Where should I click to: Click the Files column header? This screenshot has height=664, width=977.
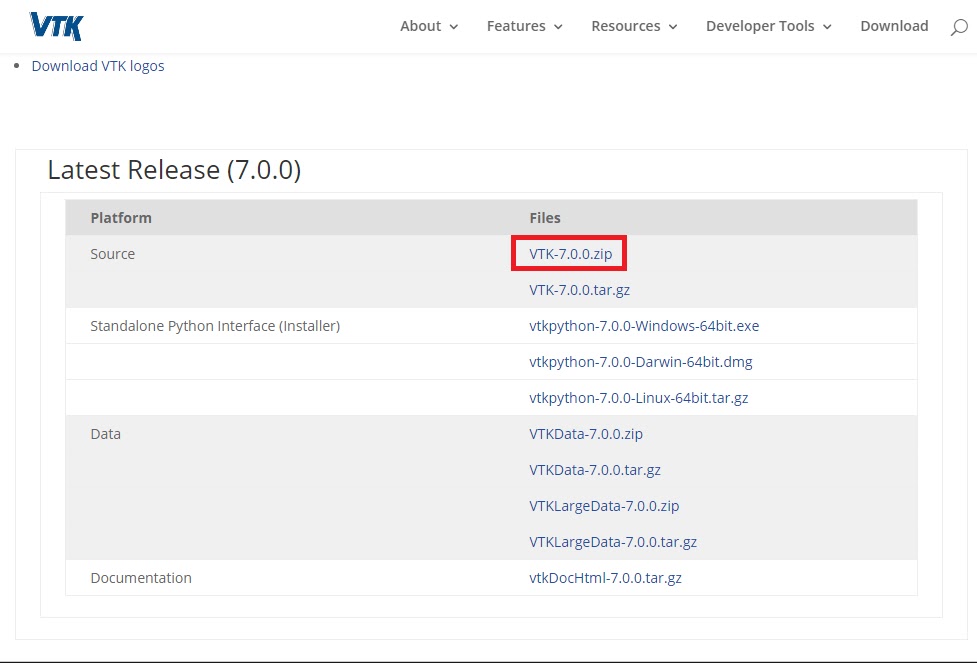[x=545, y=218]
